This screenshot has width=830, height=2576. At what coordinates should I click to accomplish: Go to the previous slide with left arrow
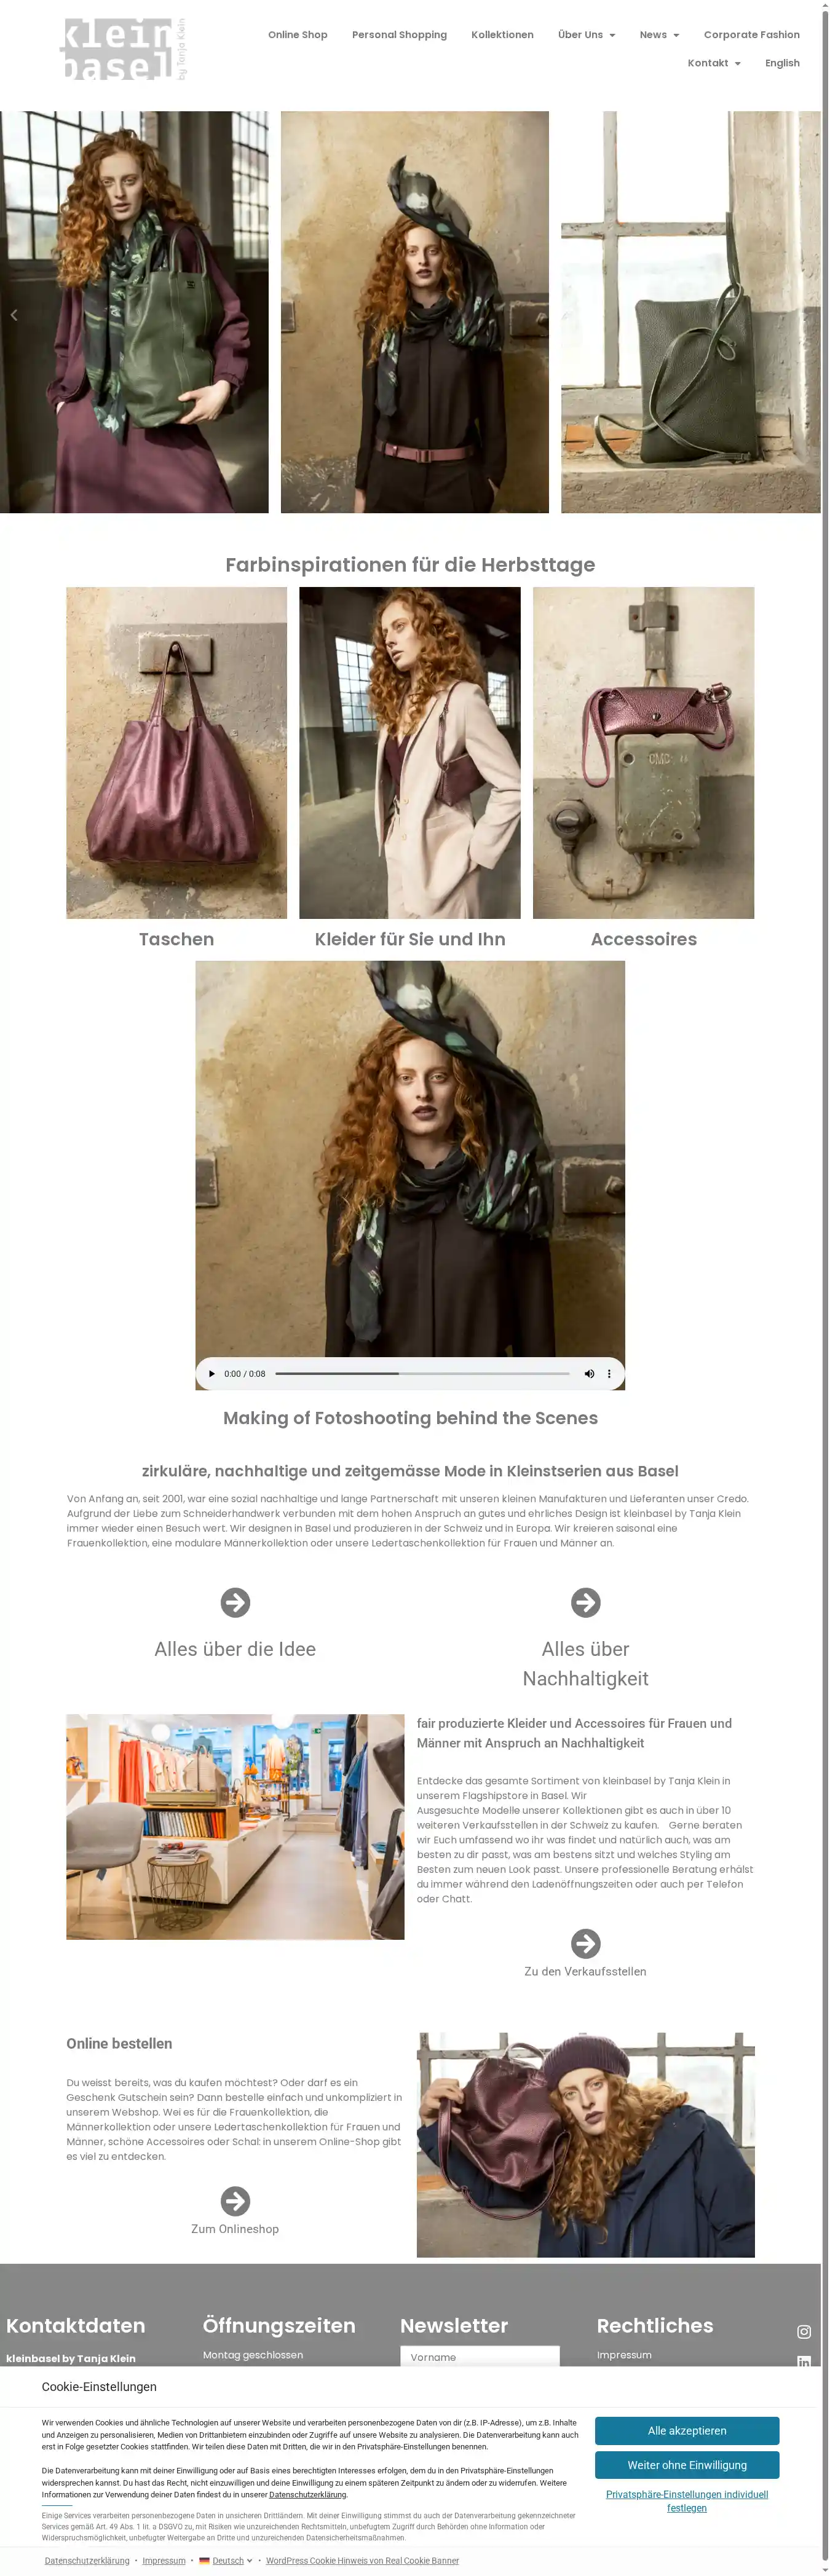[14, 315]
